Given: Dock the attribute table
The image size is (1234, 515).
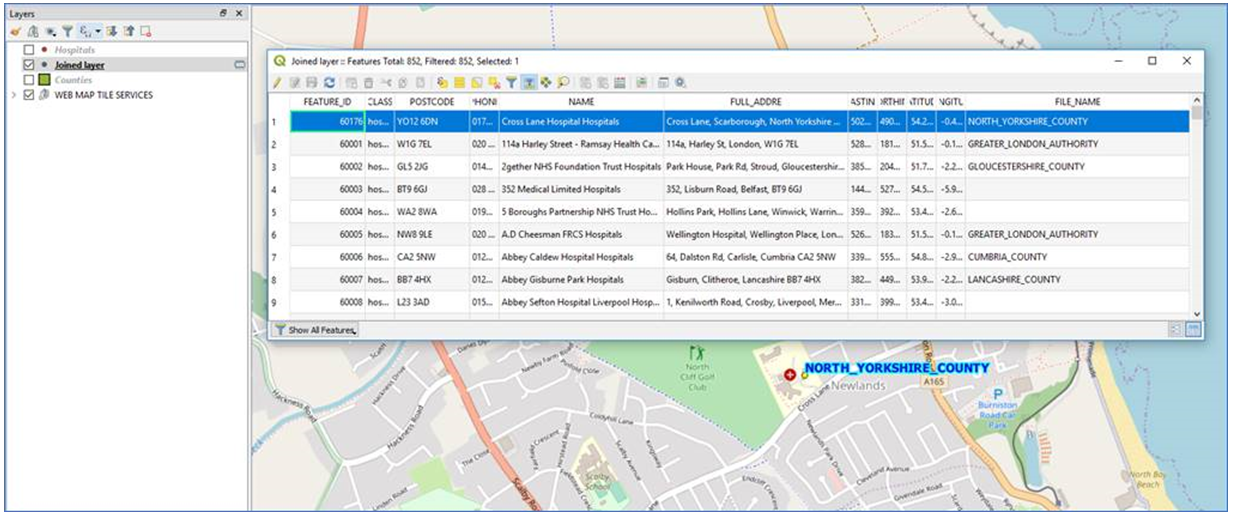Looking at the screenshot, I should 663,82.
